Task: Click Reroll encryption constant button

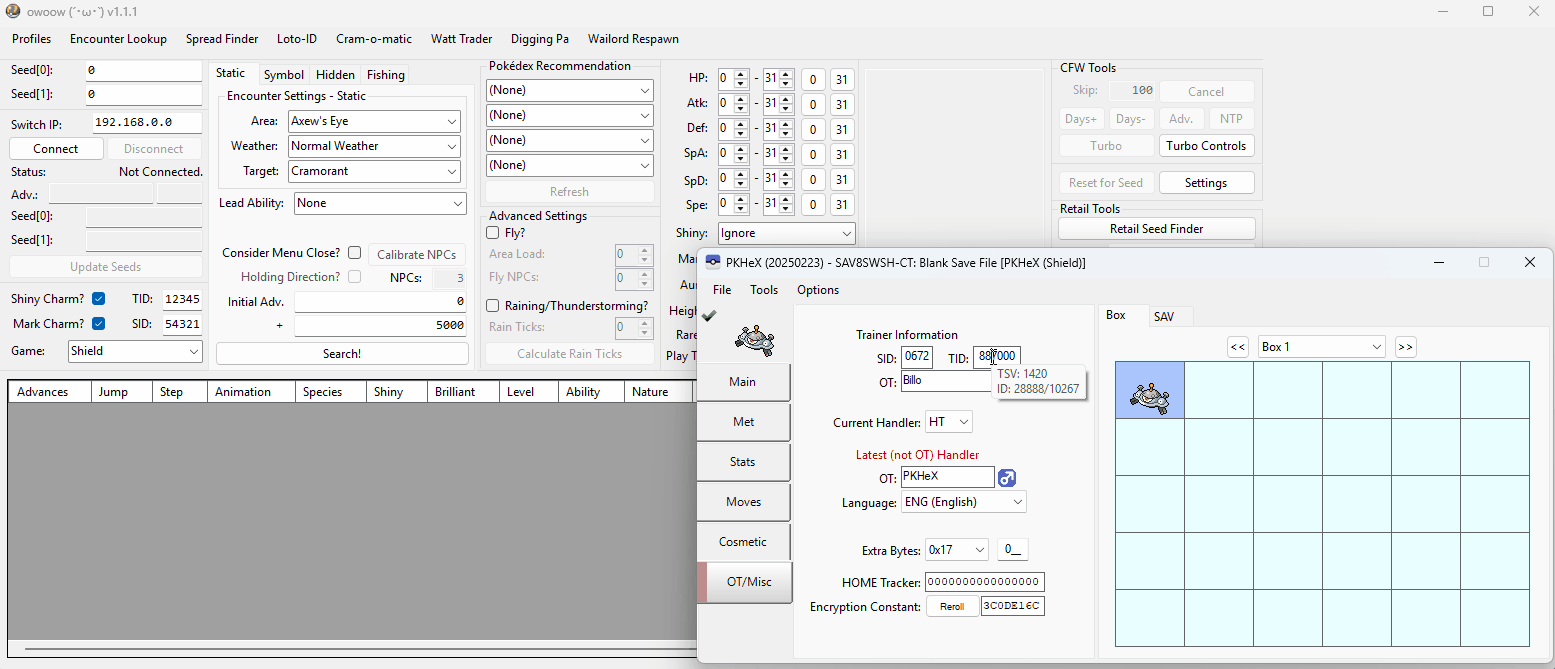Action: (x=952, y=607)
